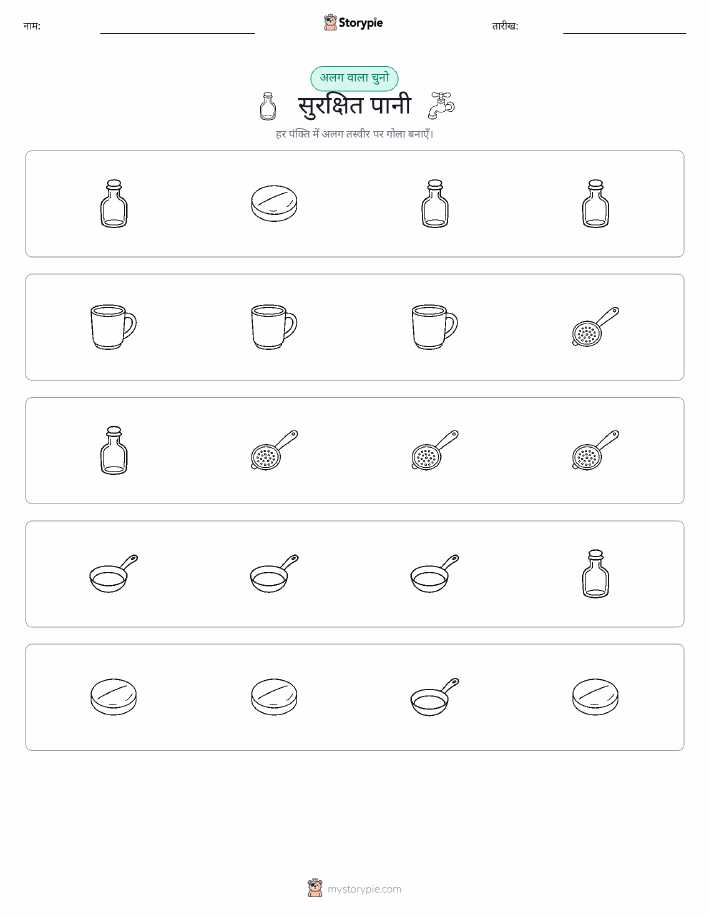Click the green 'अलग वाला चुनो' badge
The width and height of the screenshot is (709, 917).
coord(354,78)
